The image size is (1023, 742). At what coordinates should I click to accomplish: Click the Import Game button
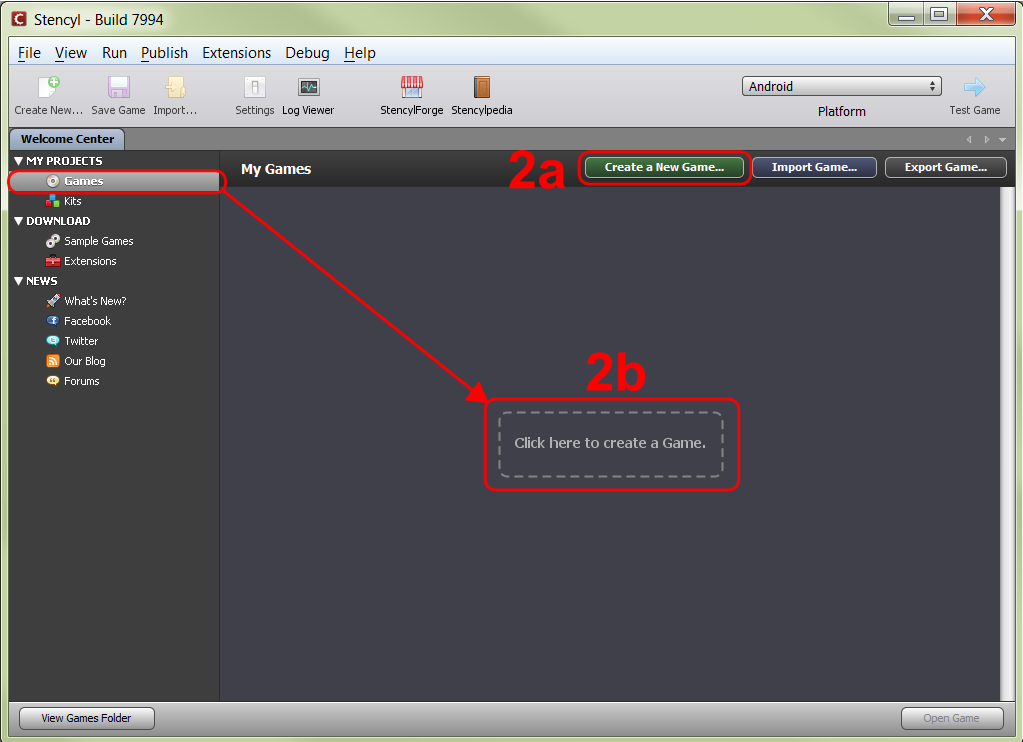pos(814,167)
